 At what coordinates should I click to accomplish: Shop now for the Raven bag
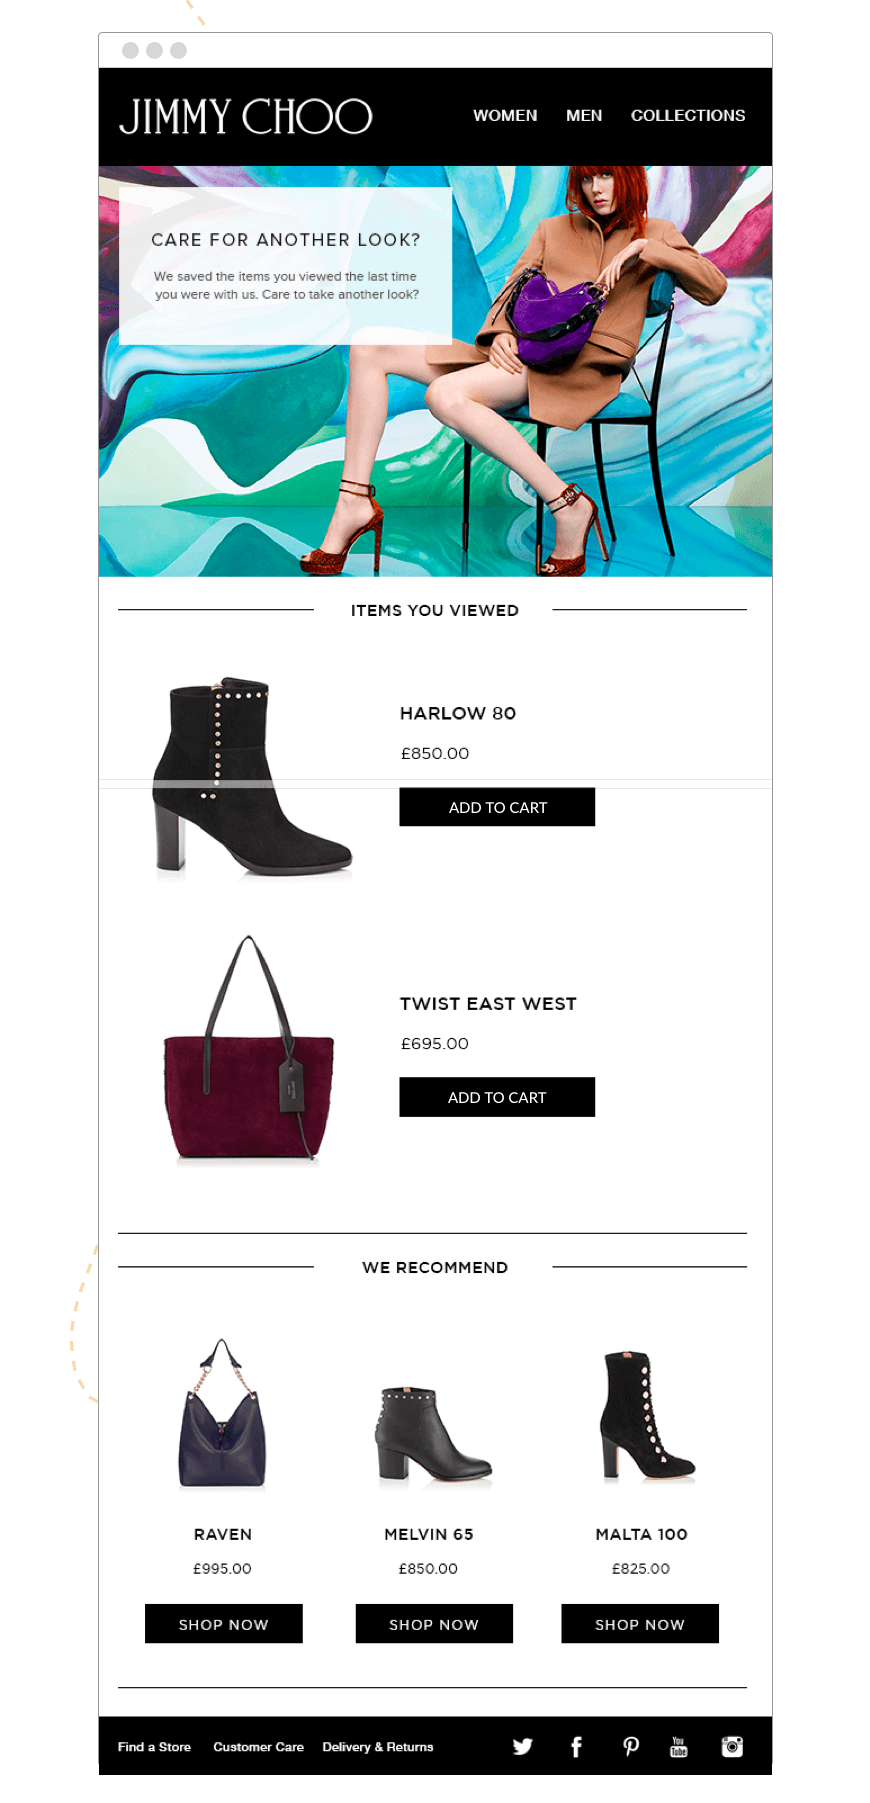click(x=224, y=1624)
